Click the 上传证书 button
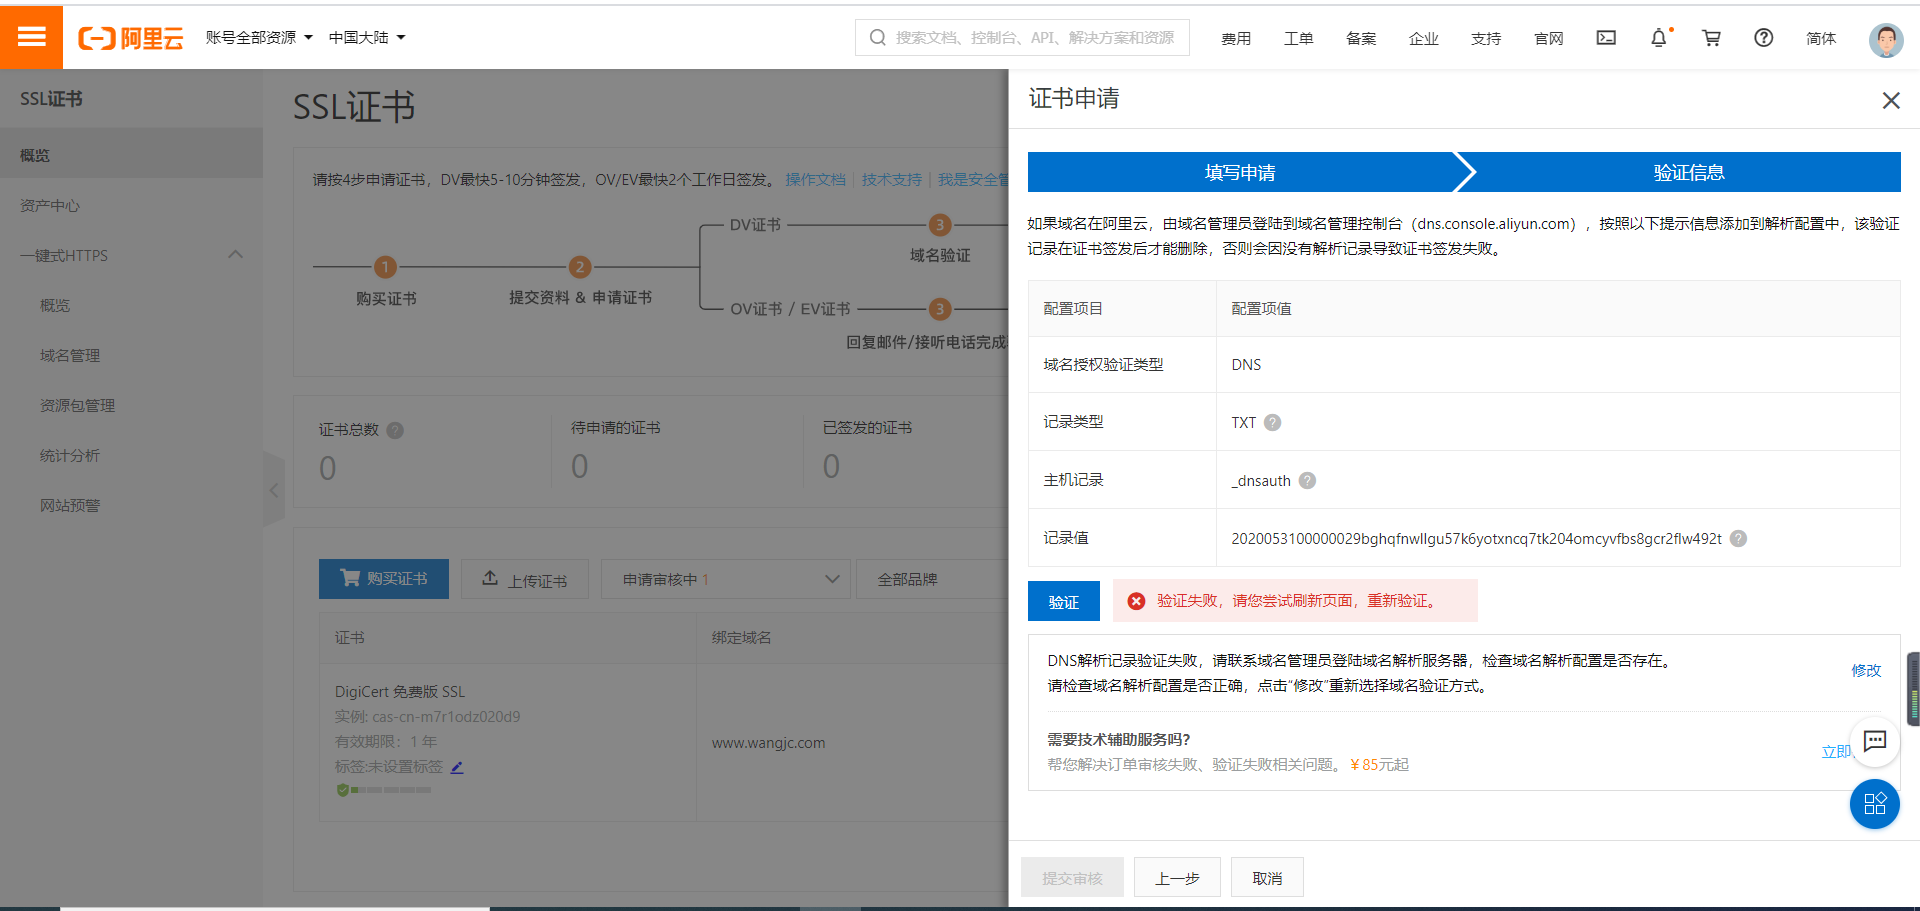This screenshot has width=1920, height=911. pyautogui.click(x=525, y=579)
